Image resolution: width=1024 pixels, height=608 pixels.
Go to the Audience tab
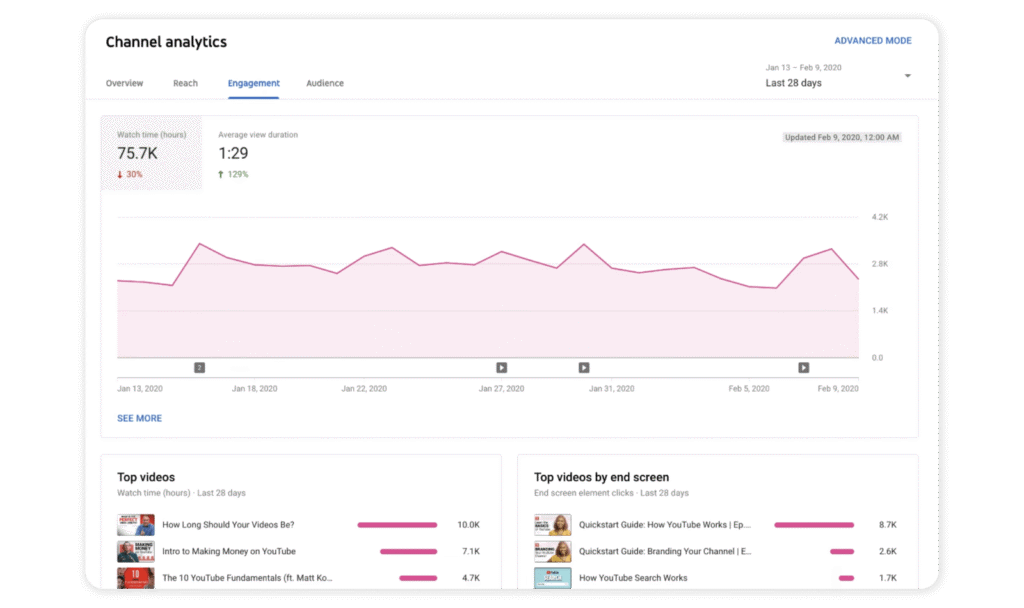click(325, 83)
